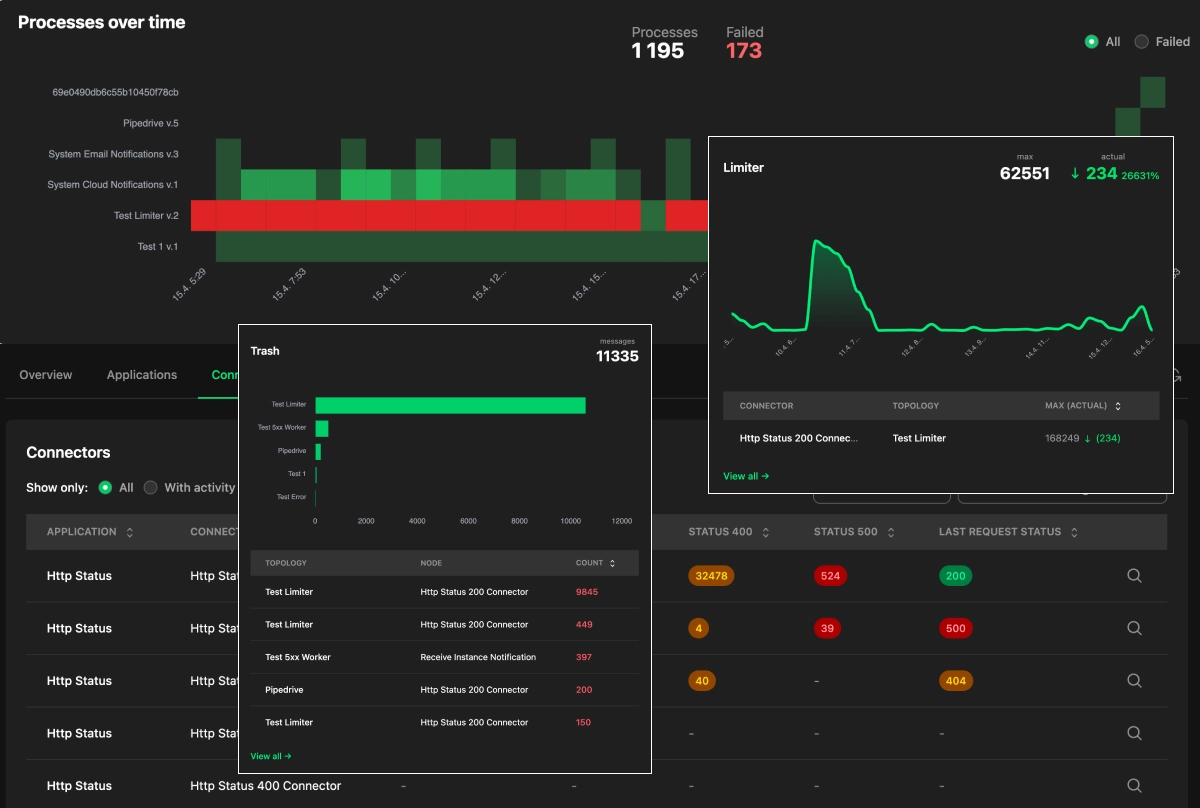
Task: Click the 69e0490db6c55b10450f78cb heatmap cell
Action: pyautogui.click(x=1152, y=92)
